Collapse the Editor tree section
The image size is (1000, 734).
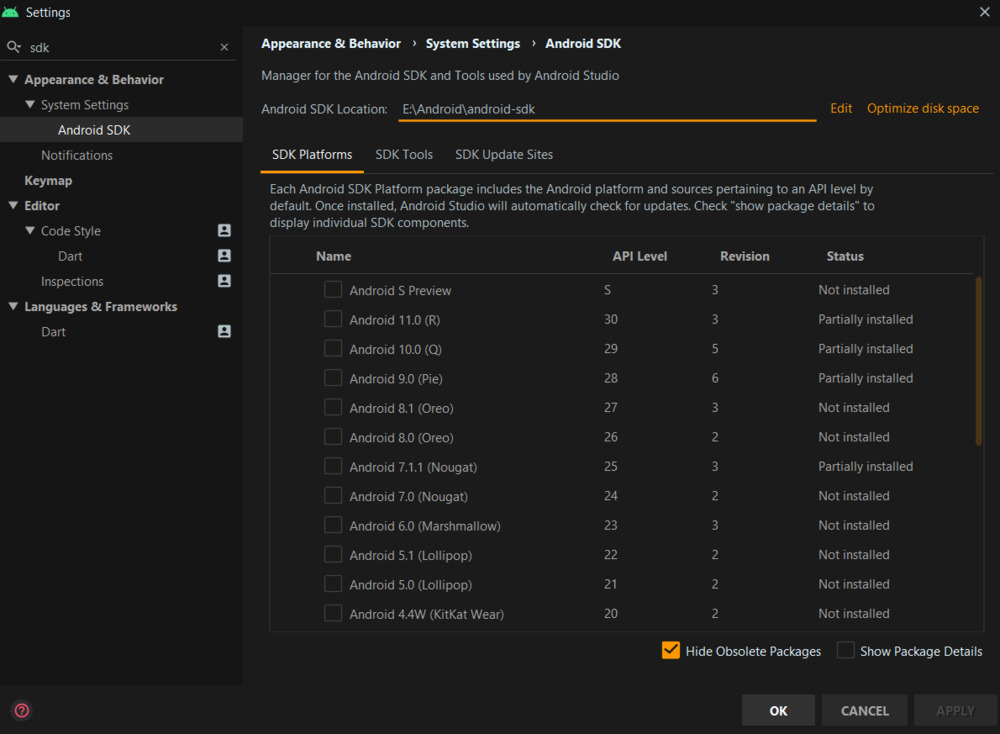tap(13, 206)
